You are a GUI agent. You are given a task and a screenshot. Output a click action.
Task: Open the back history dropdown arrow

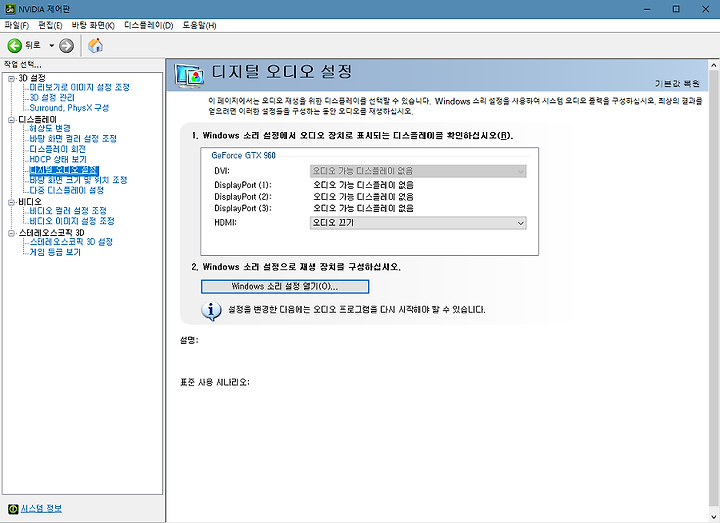tap(51, 45)
